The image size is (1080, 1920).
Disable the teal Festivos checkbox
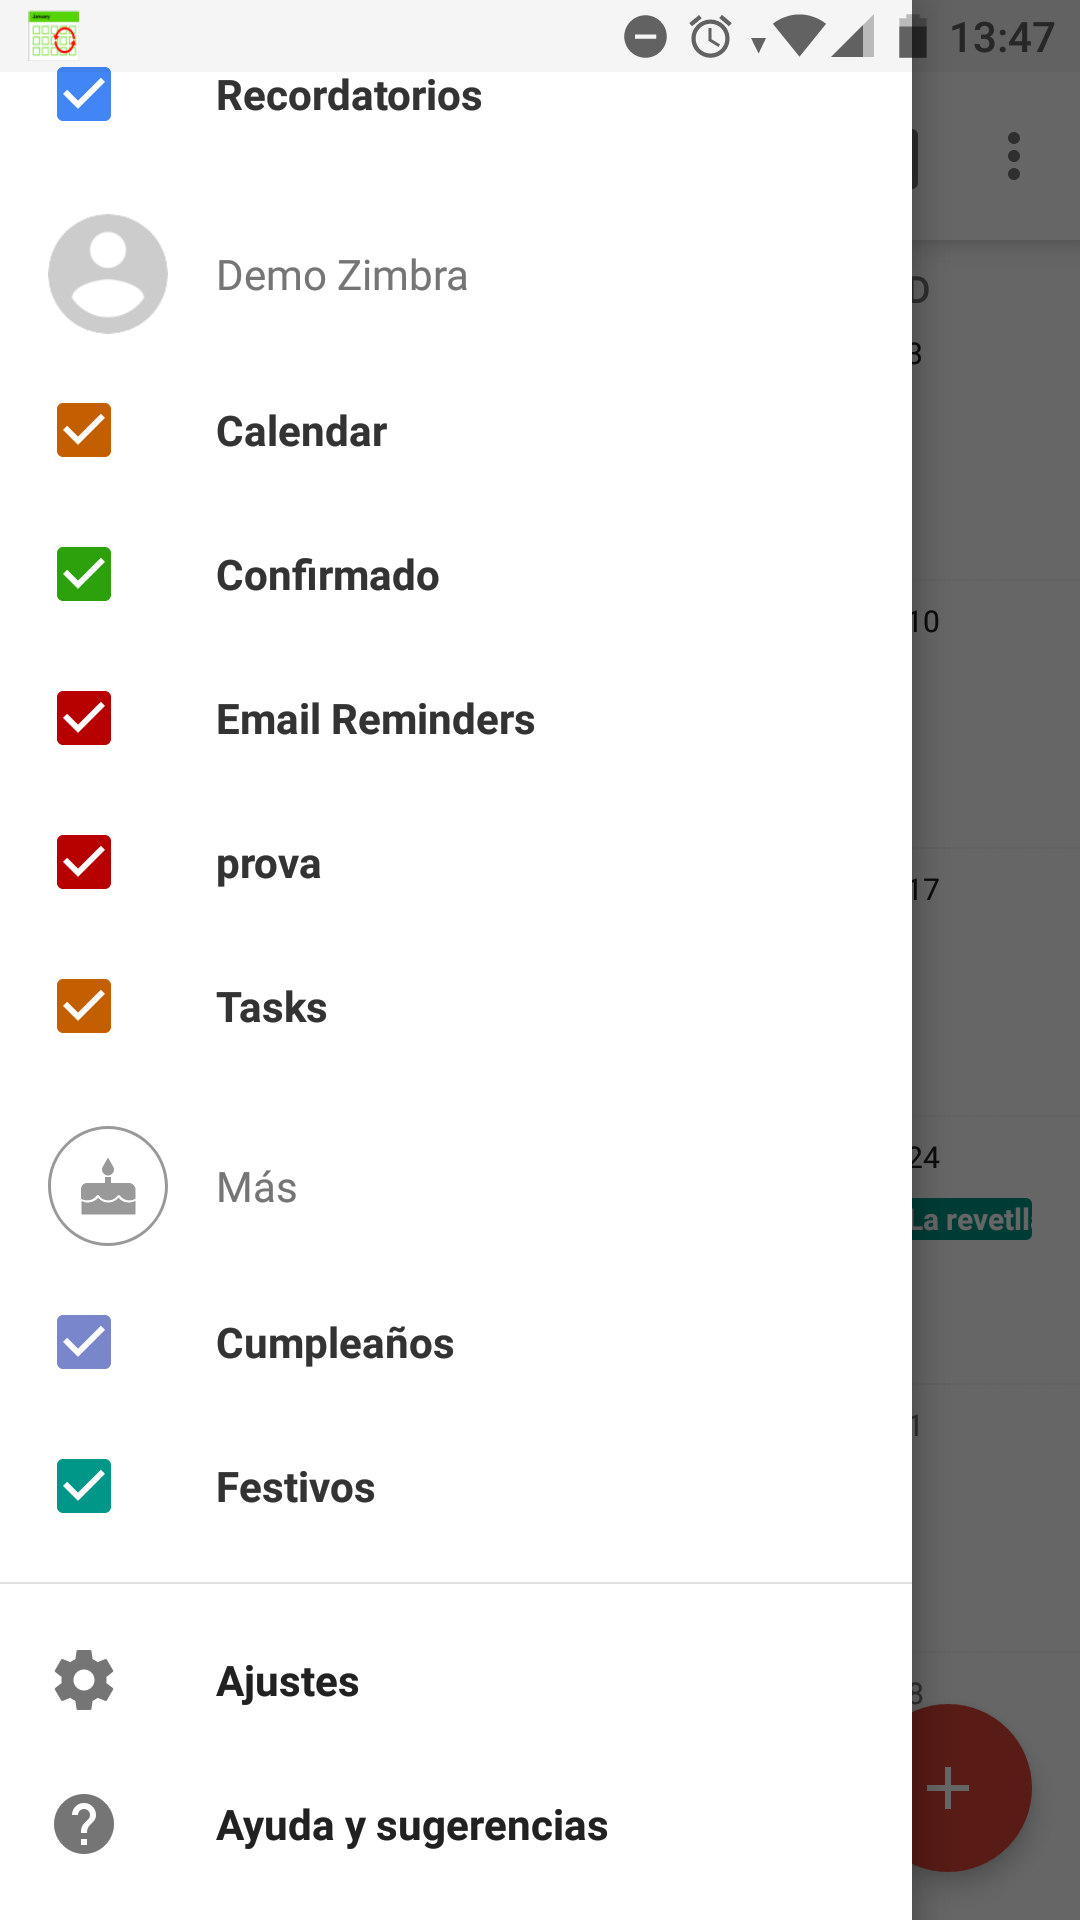[x=84, y=1486]
